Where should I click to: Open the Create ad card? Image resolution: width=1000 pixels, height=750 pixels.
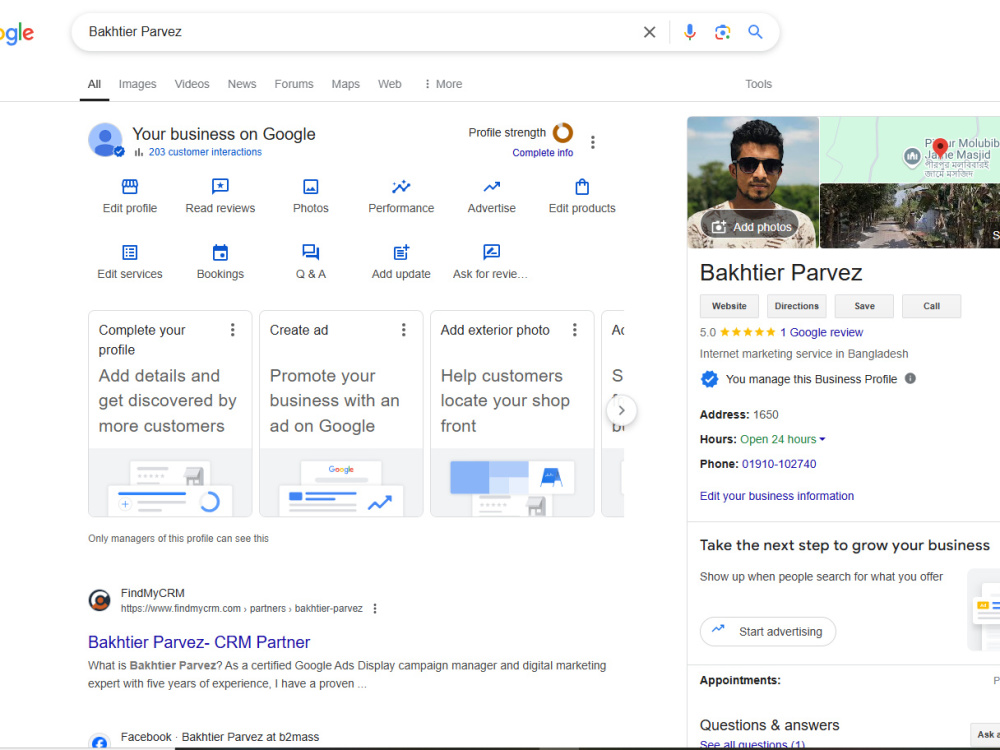[341, 414]
